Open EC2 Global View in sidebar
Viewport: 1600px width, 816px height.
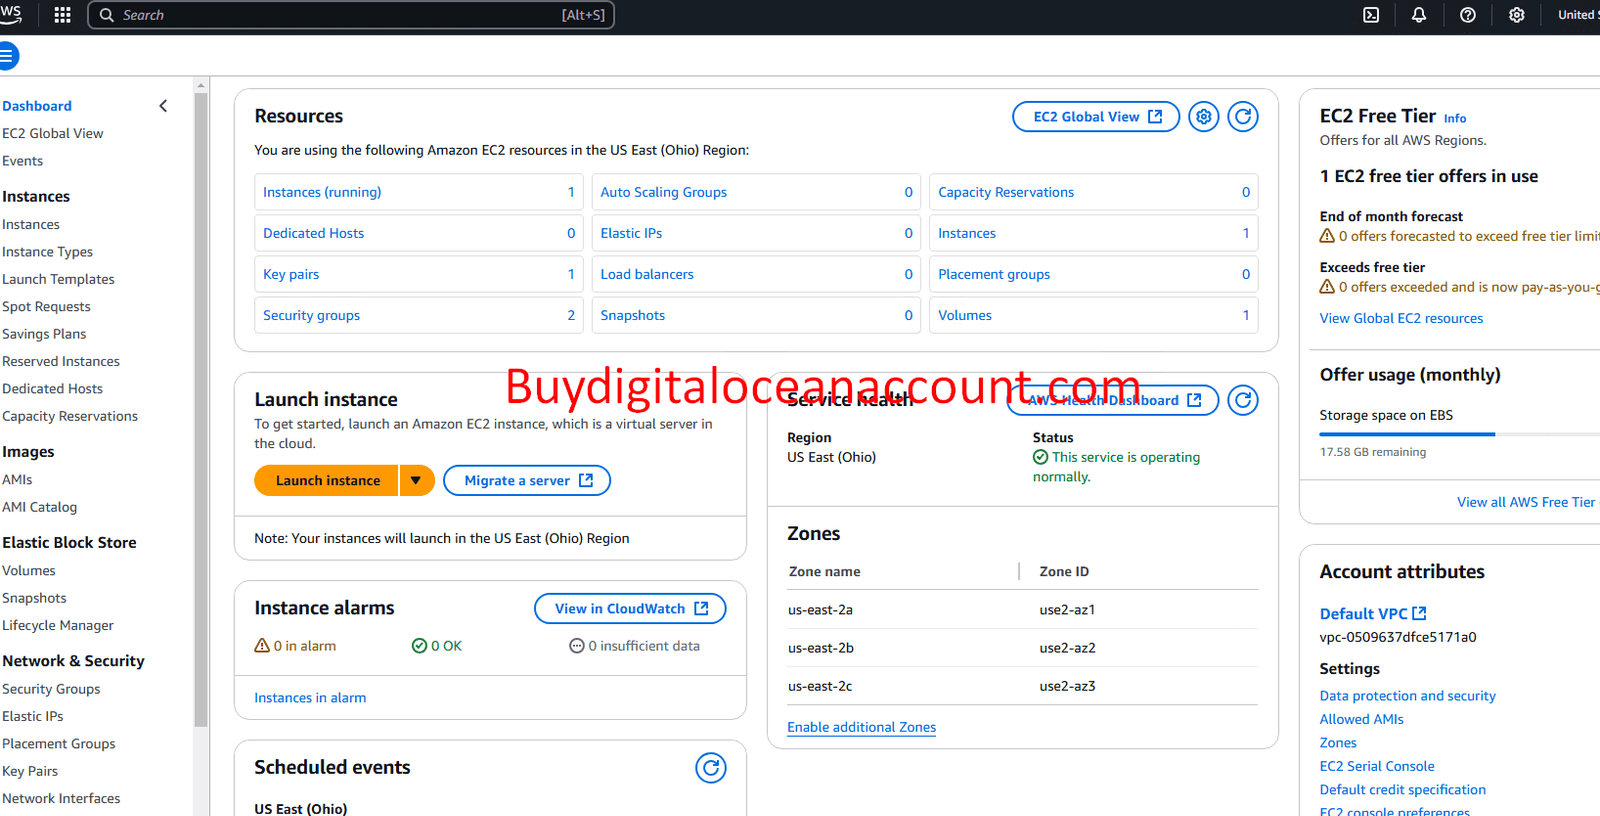tap(53, 133)
